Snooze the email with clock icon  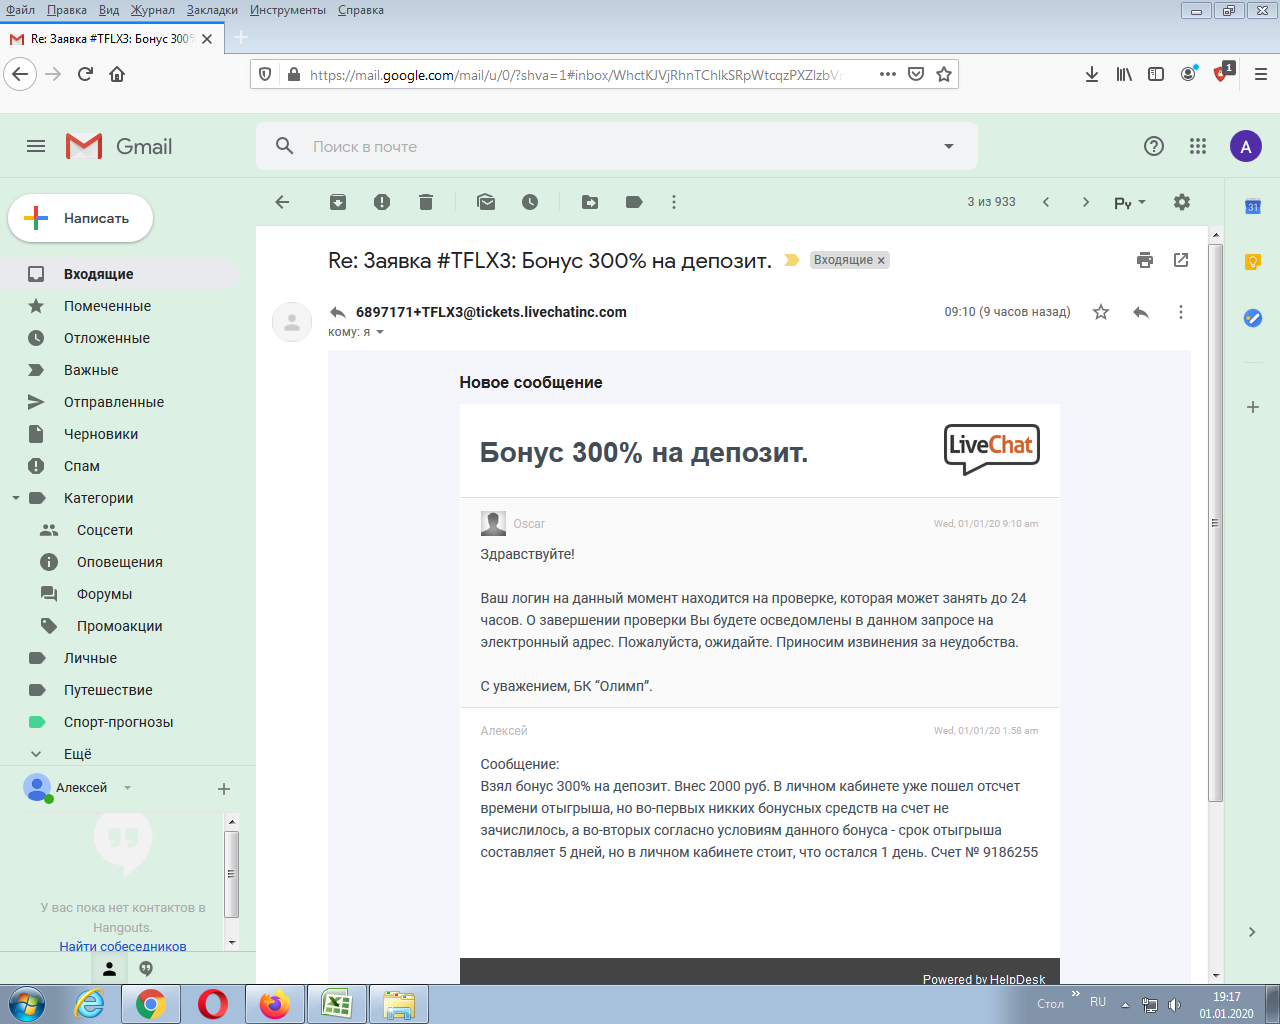point(530,202)
